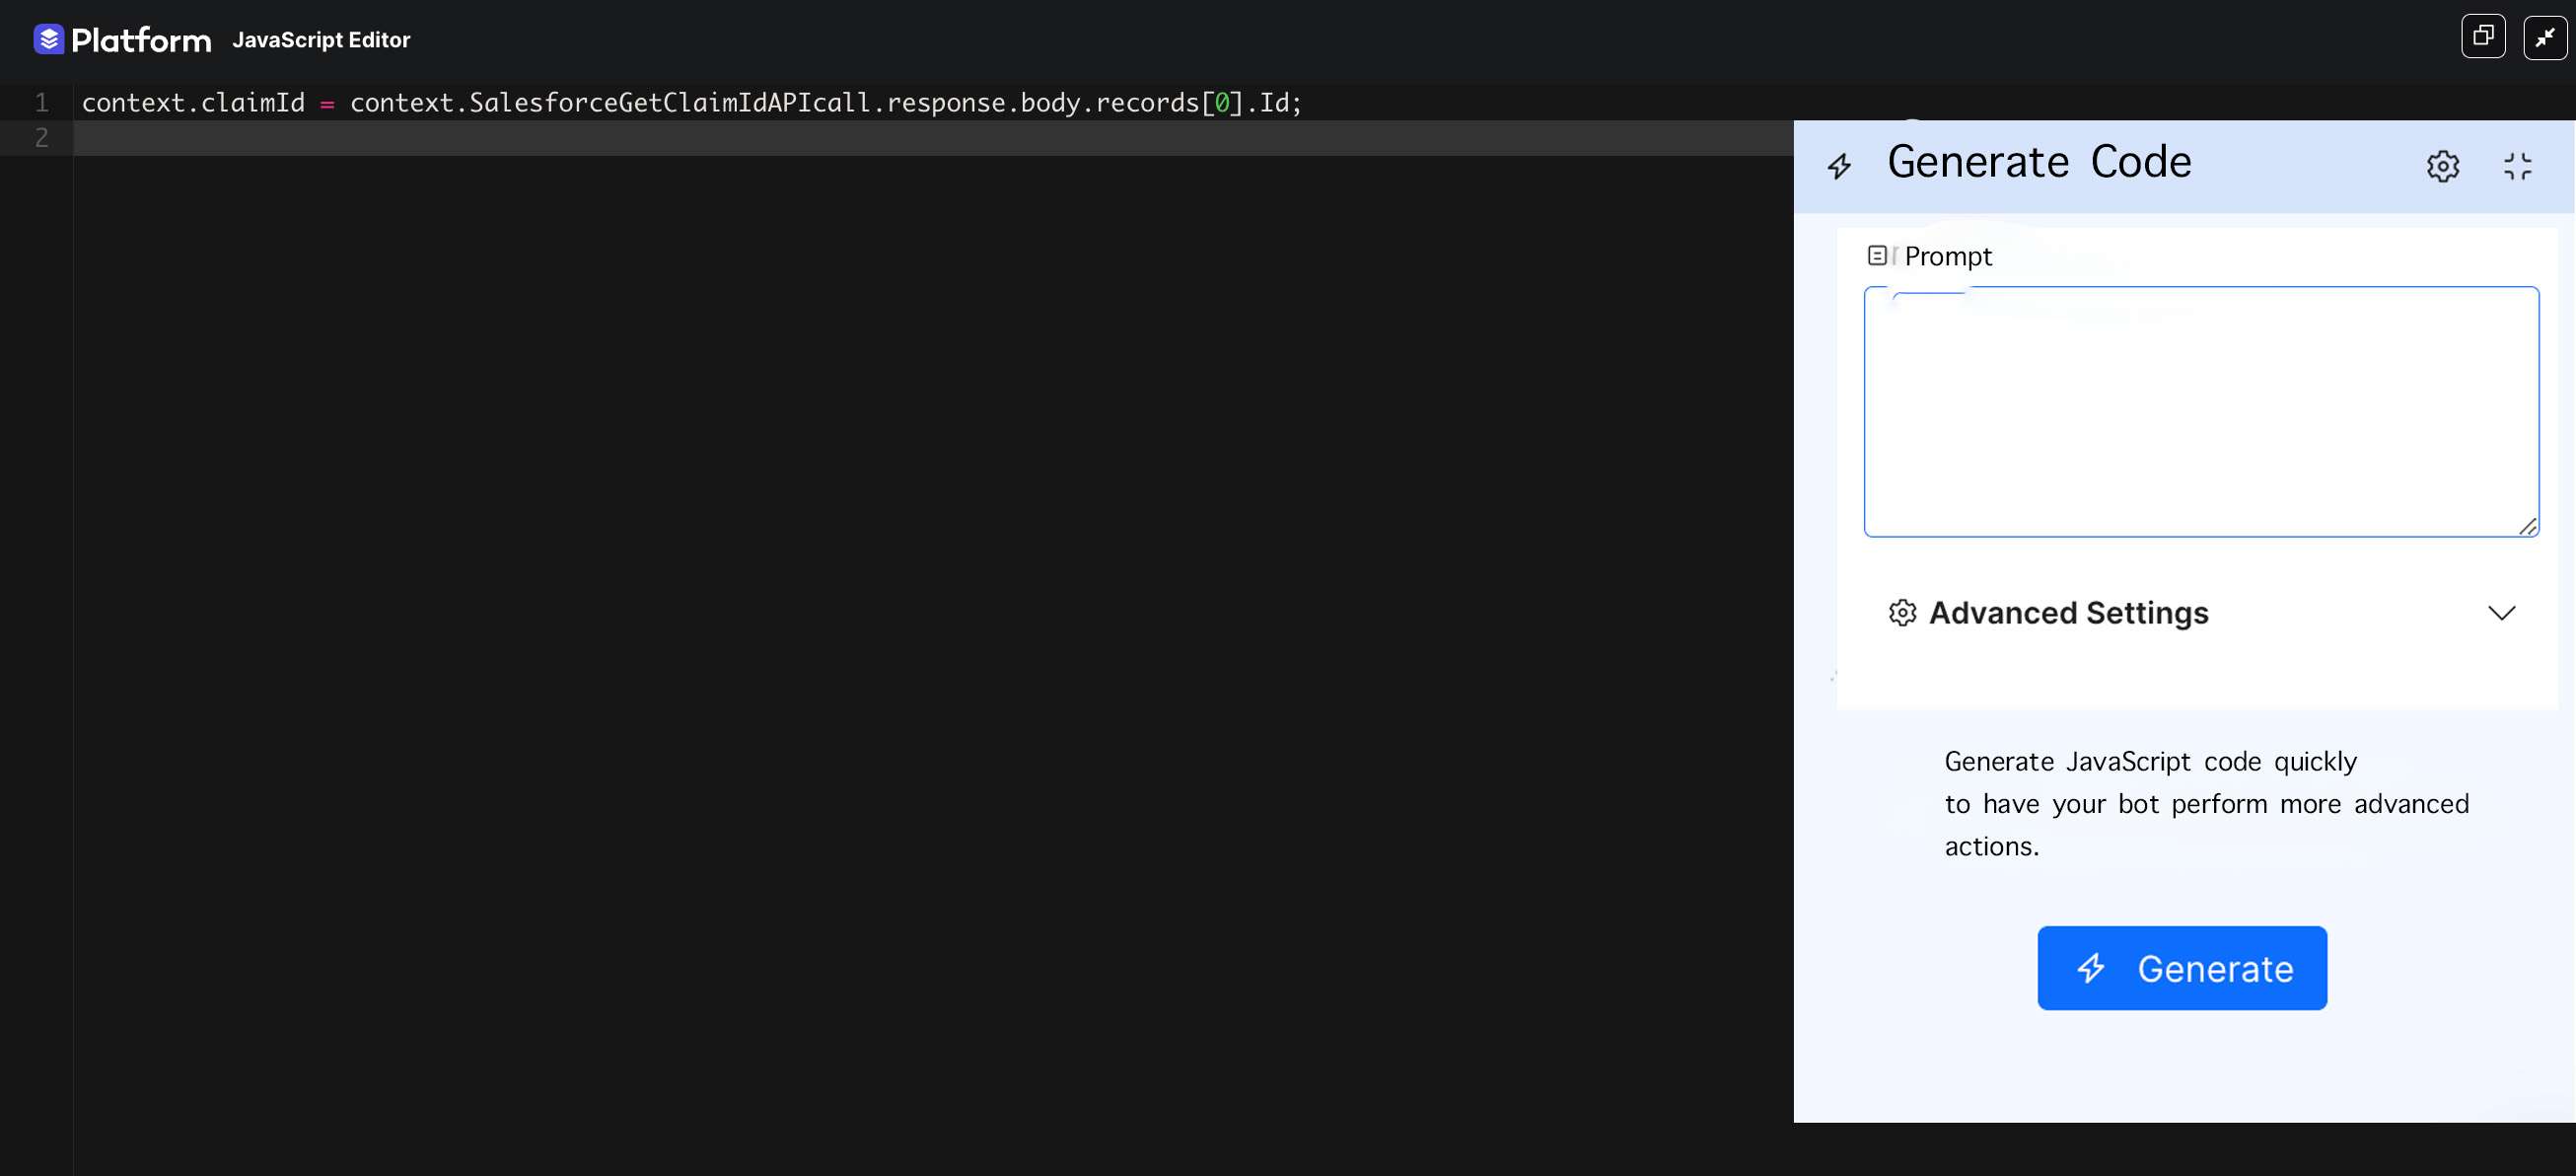Screen dimensions: 2576x1176
Task: Click the lightning bolt icon beside Generate Code
Action: (1838, 166)
